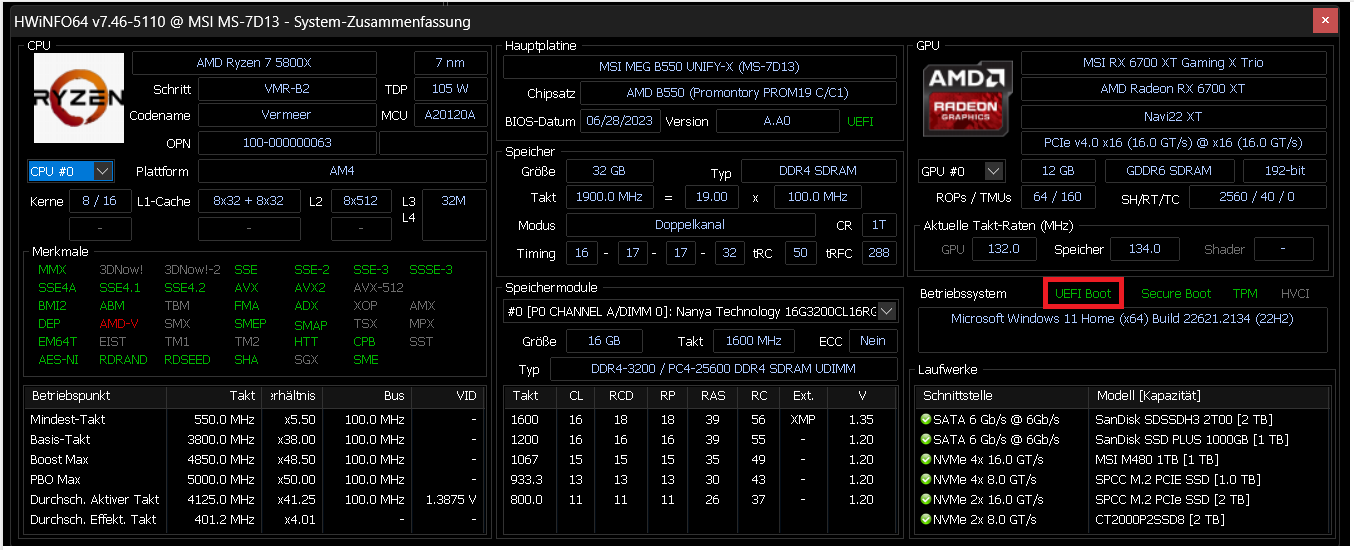Viewport: 1354px width, 550px height.
Task: Click the TPM indicator label
Action: pos(1245,294)
